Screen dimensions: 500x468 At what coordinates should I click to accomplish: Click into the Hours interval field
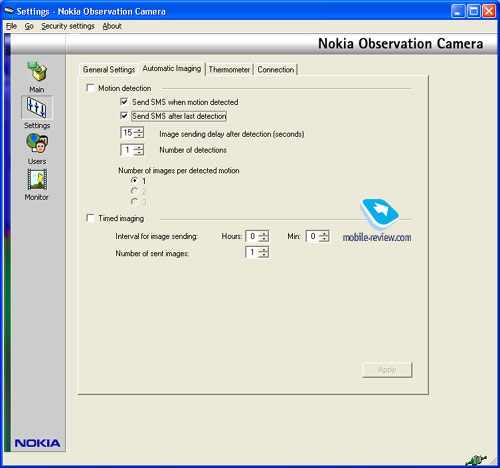[252, 236]
